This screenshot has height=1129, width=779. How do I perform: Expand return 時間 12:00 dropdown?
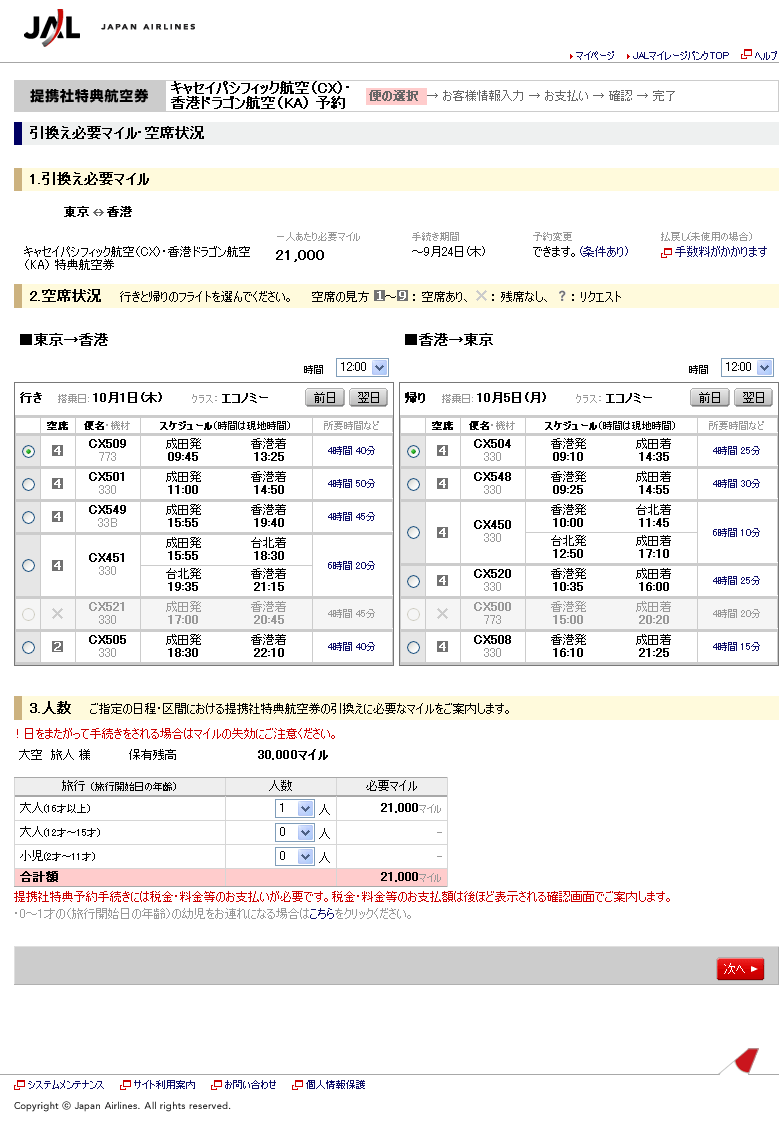(x=746, y=367)
